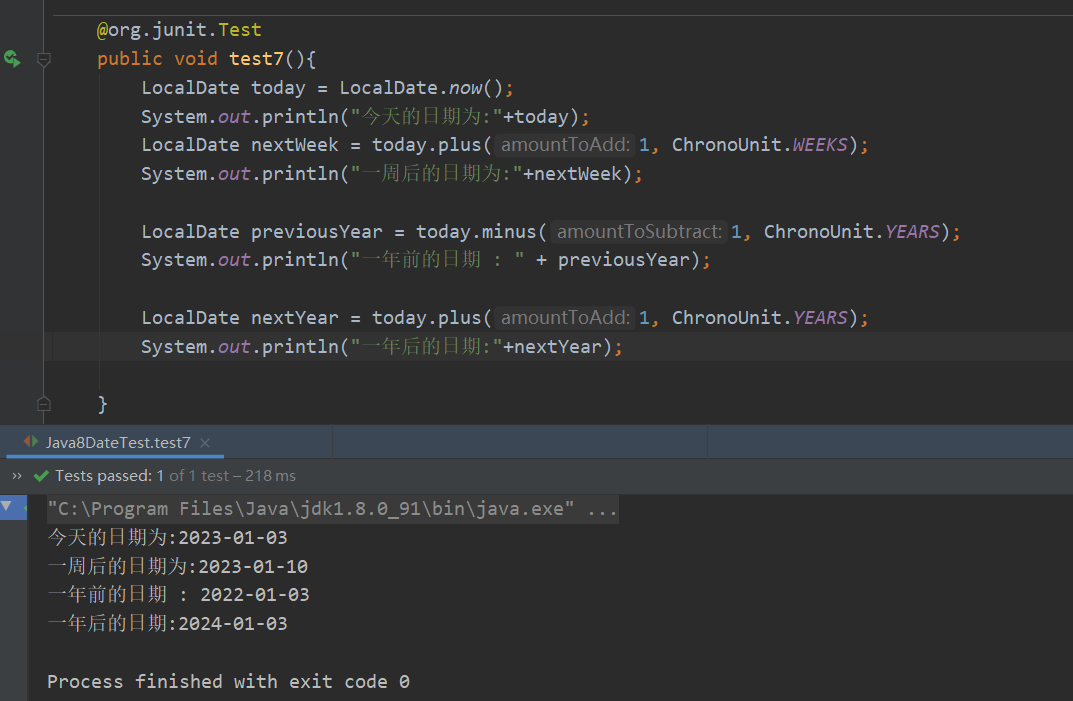Screen dimensions: 1073x701
Task: Click the java.exe command line in console
Action: [x=333, y=509]
